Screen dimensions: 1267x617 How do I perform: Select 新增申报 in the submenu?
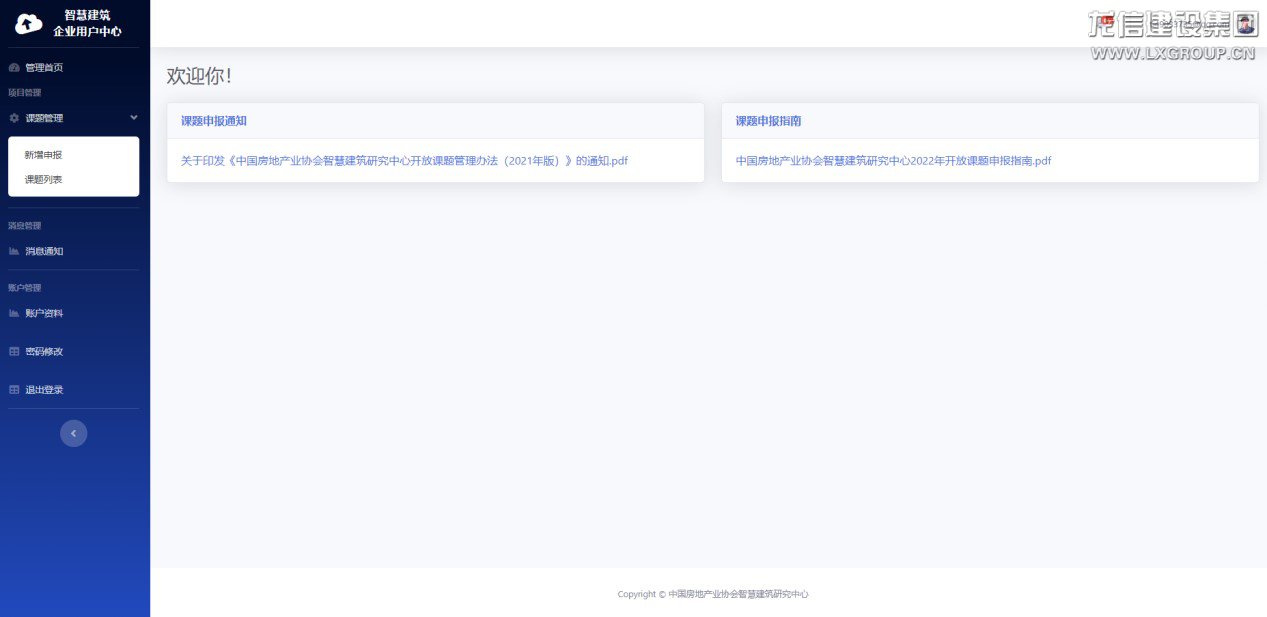(x=44, y=155)
